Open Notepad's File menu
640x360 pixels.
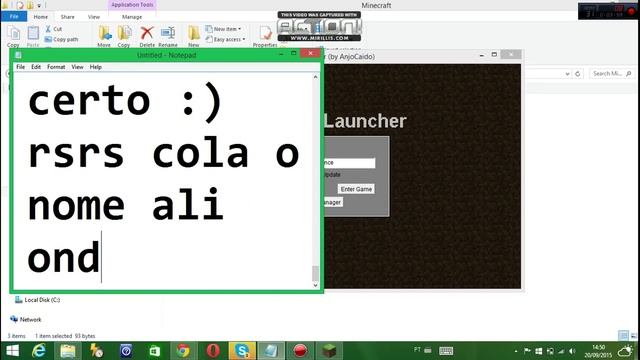click(20, 67)
